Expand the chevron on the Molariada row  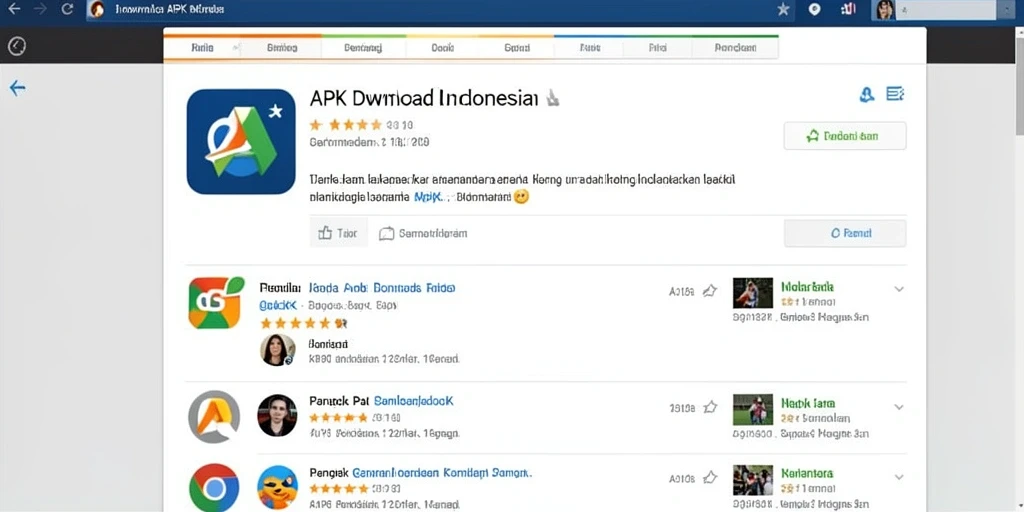(x=899, y=289)
